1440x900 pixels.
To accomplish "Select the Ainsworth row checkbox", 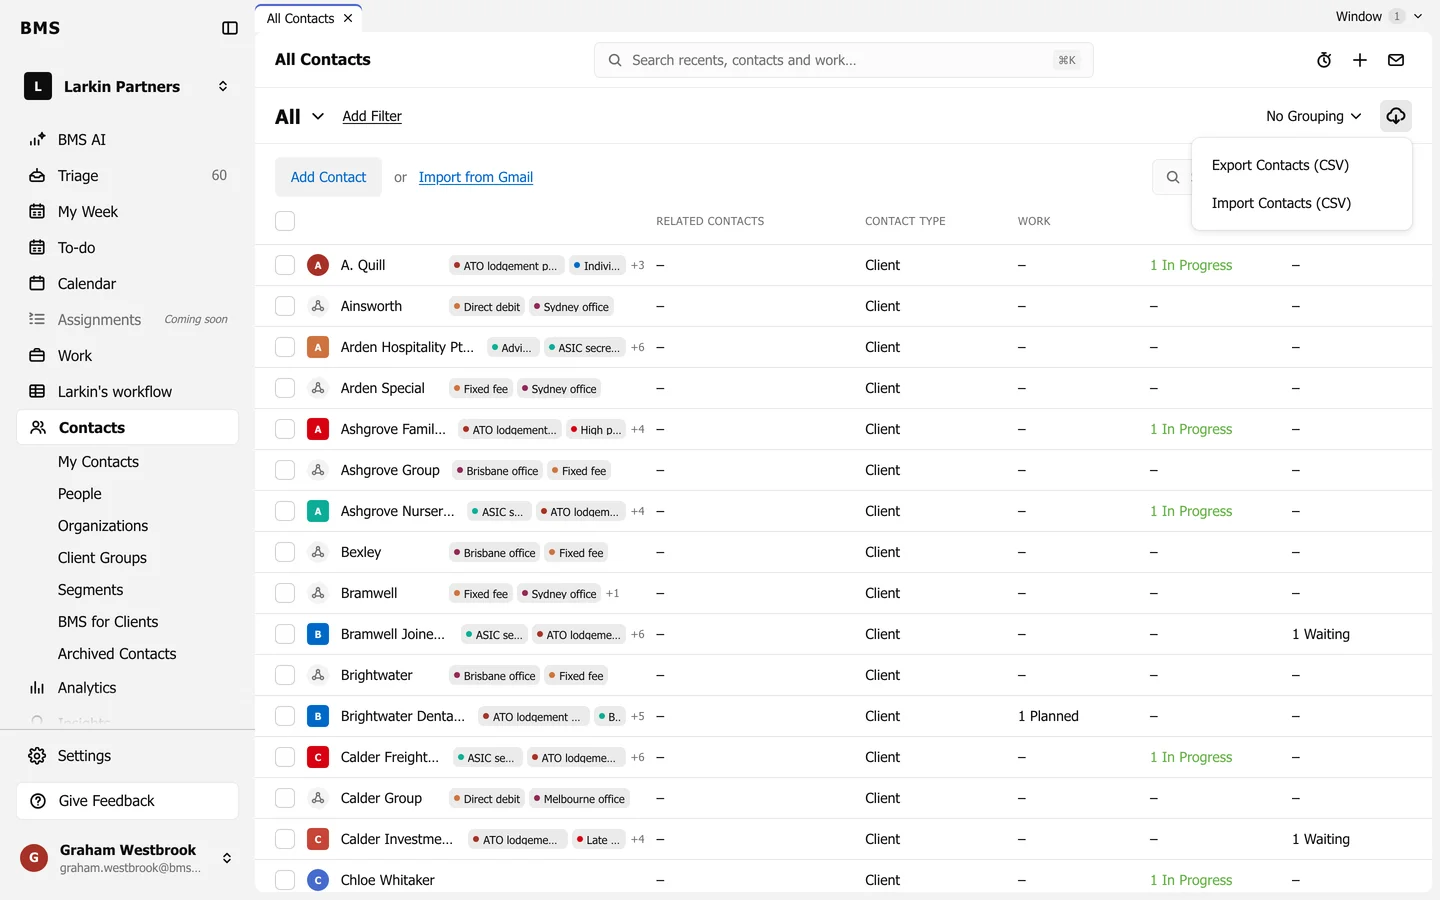I will pyautogui.click(x=285, y=306).
